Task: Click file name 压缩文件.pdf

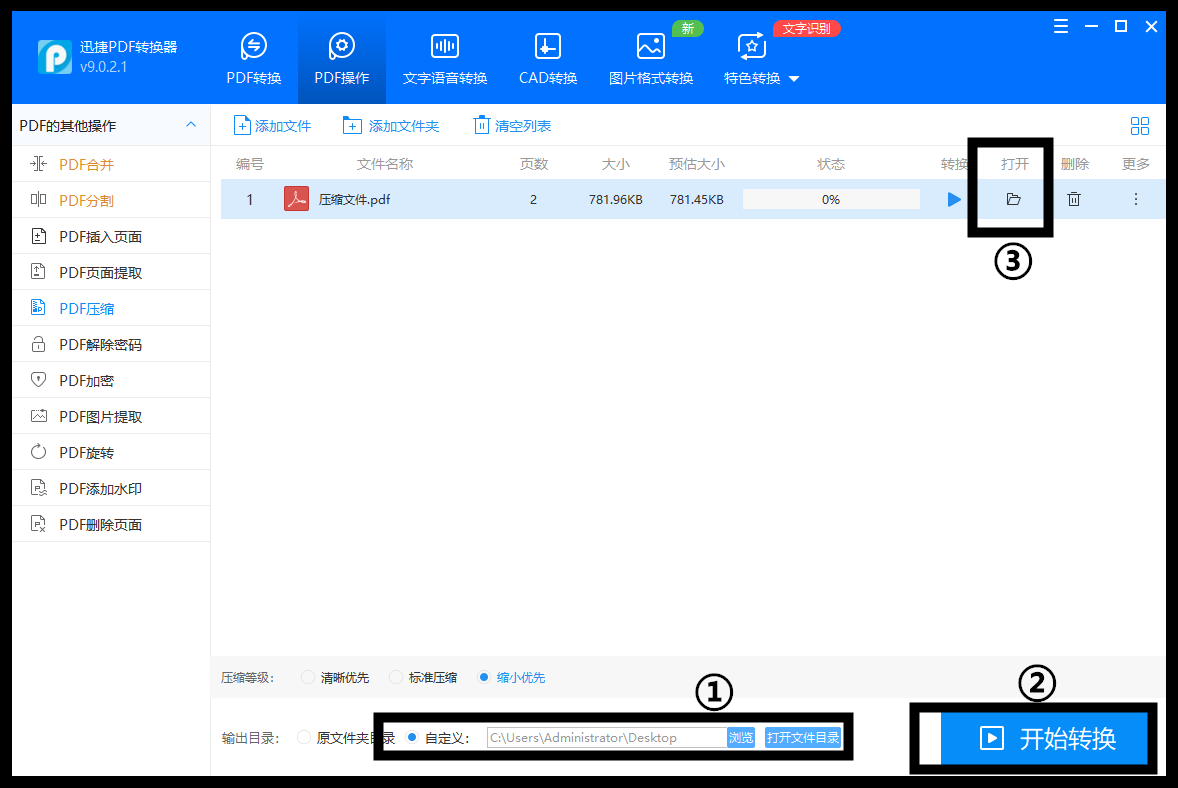Action: (355, 200)
